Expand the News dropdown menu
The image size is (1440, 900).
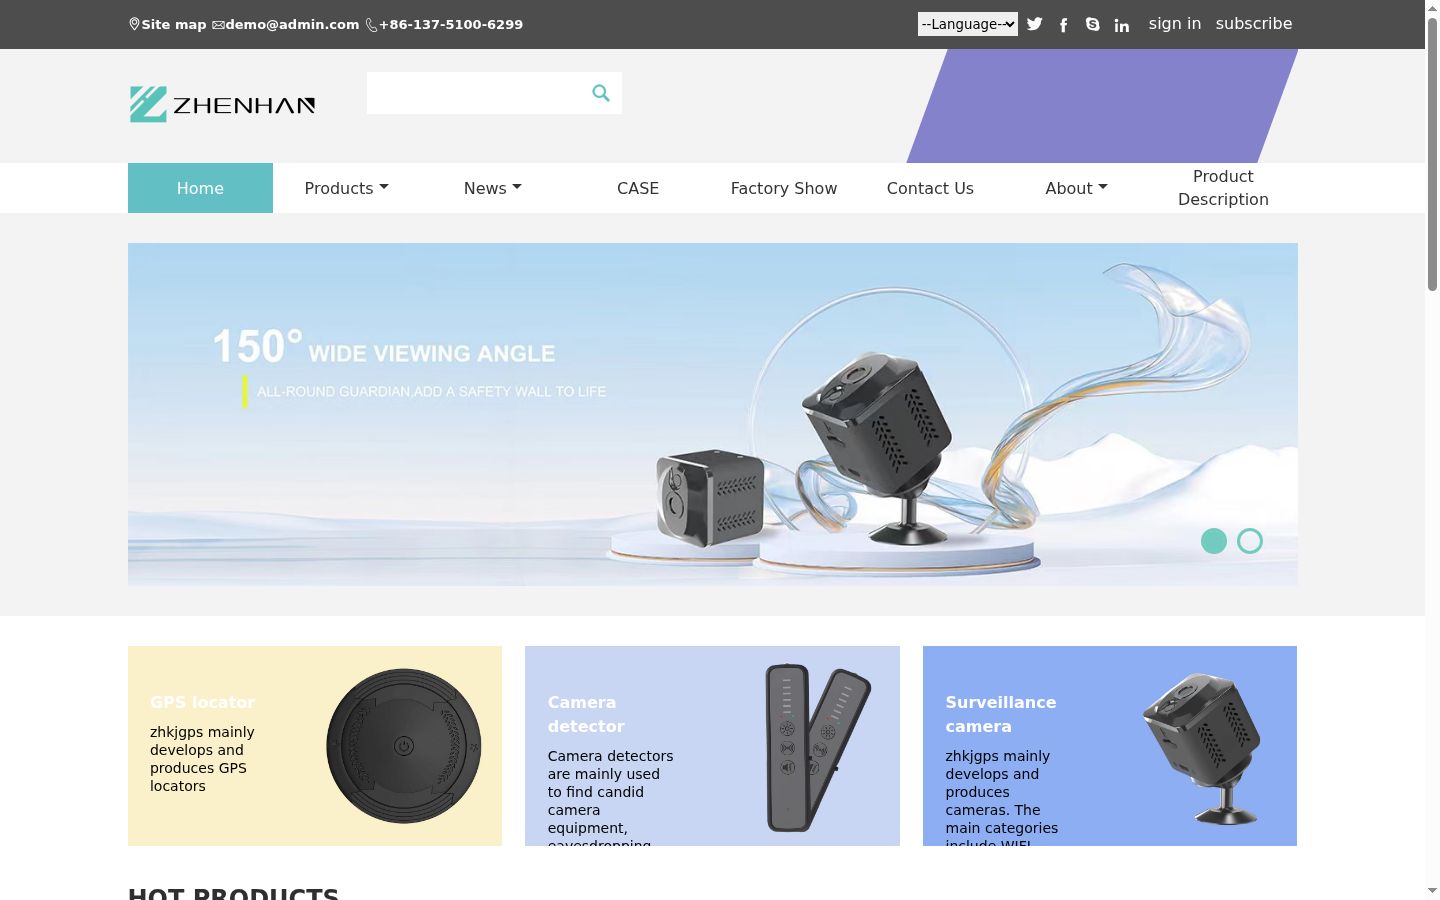pyautogui.click(x=492, y=188)
